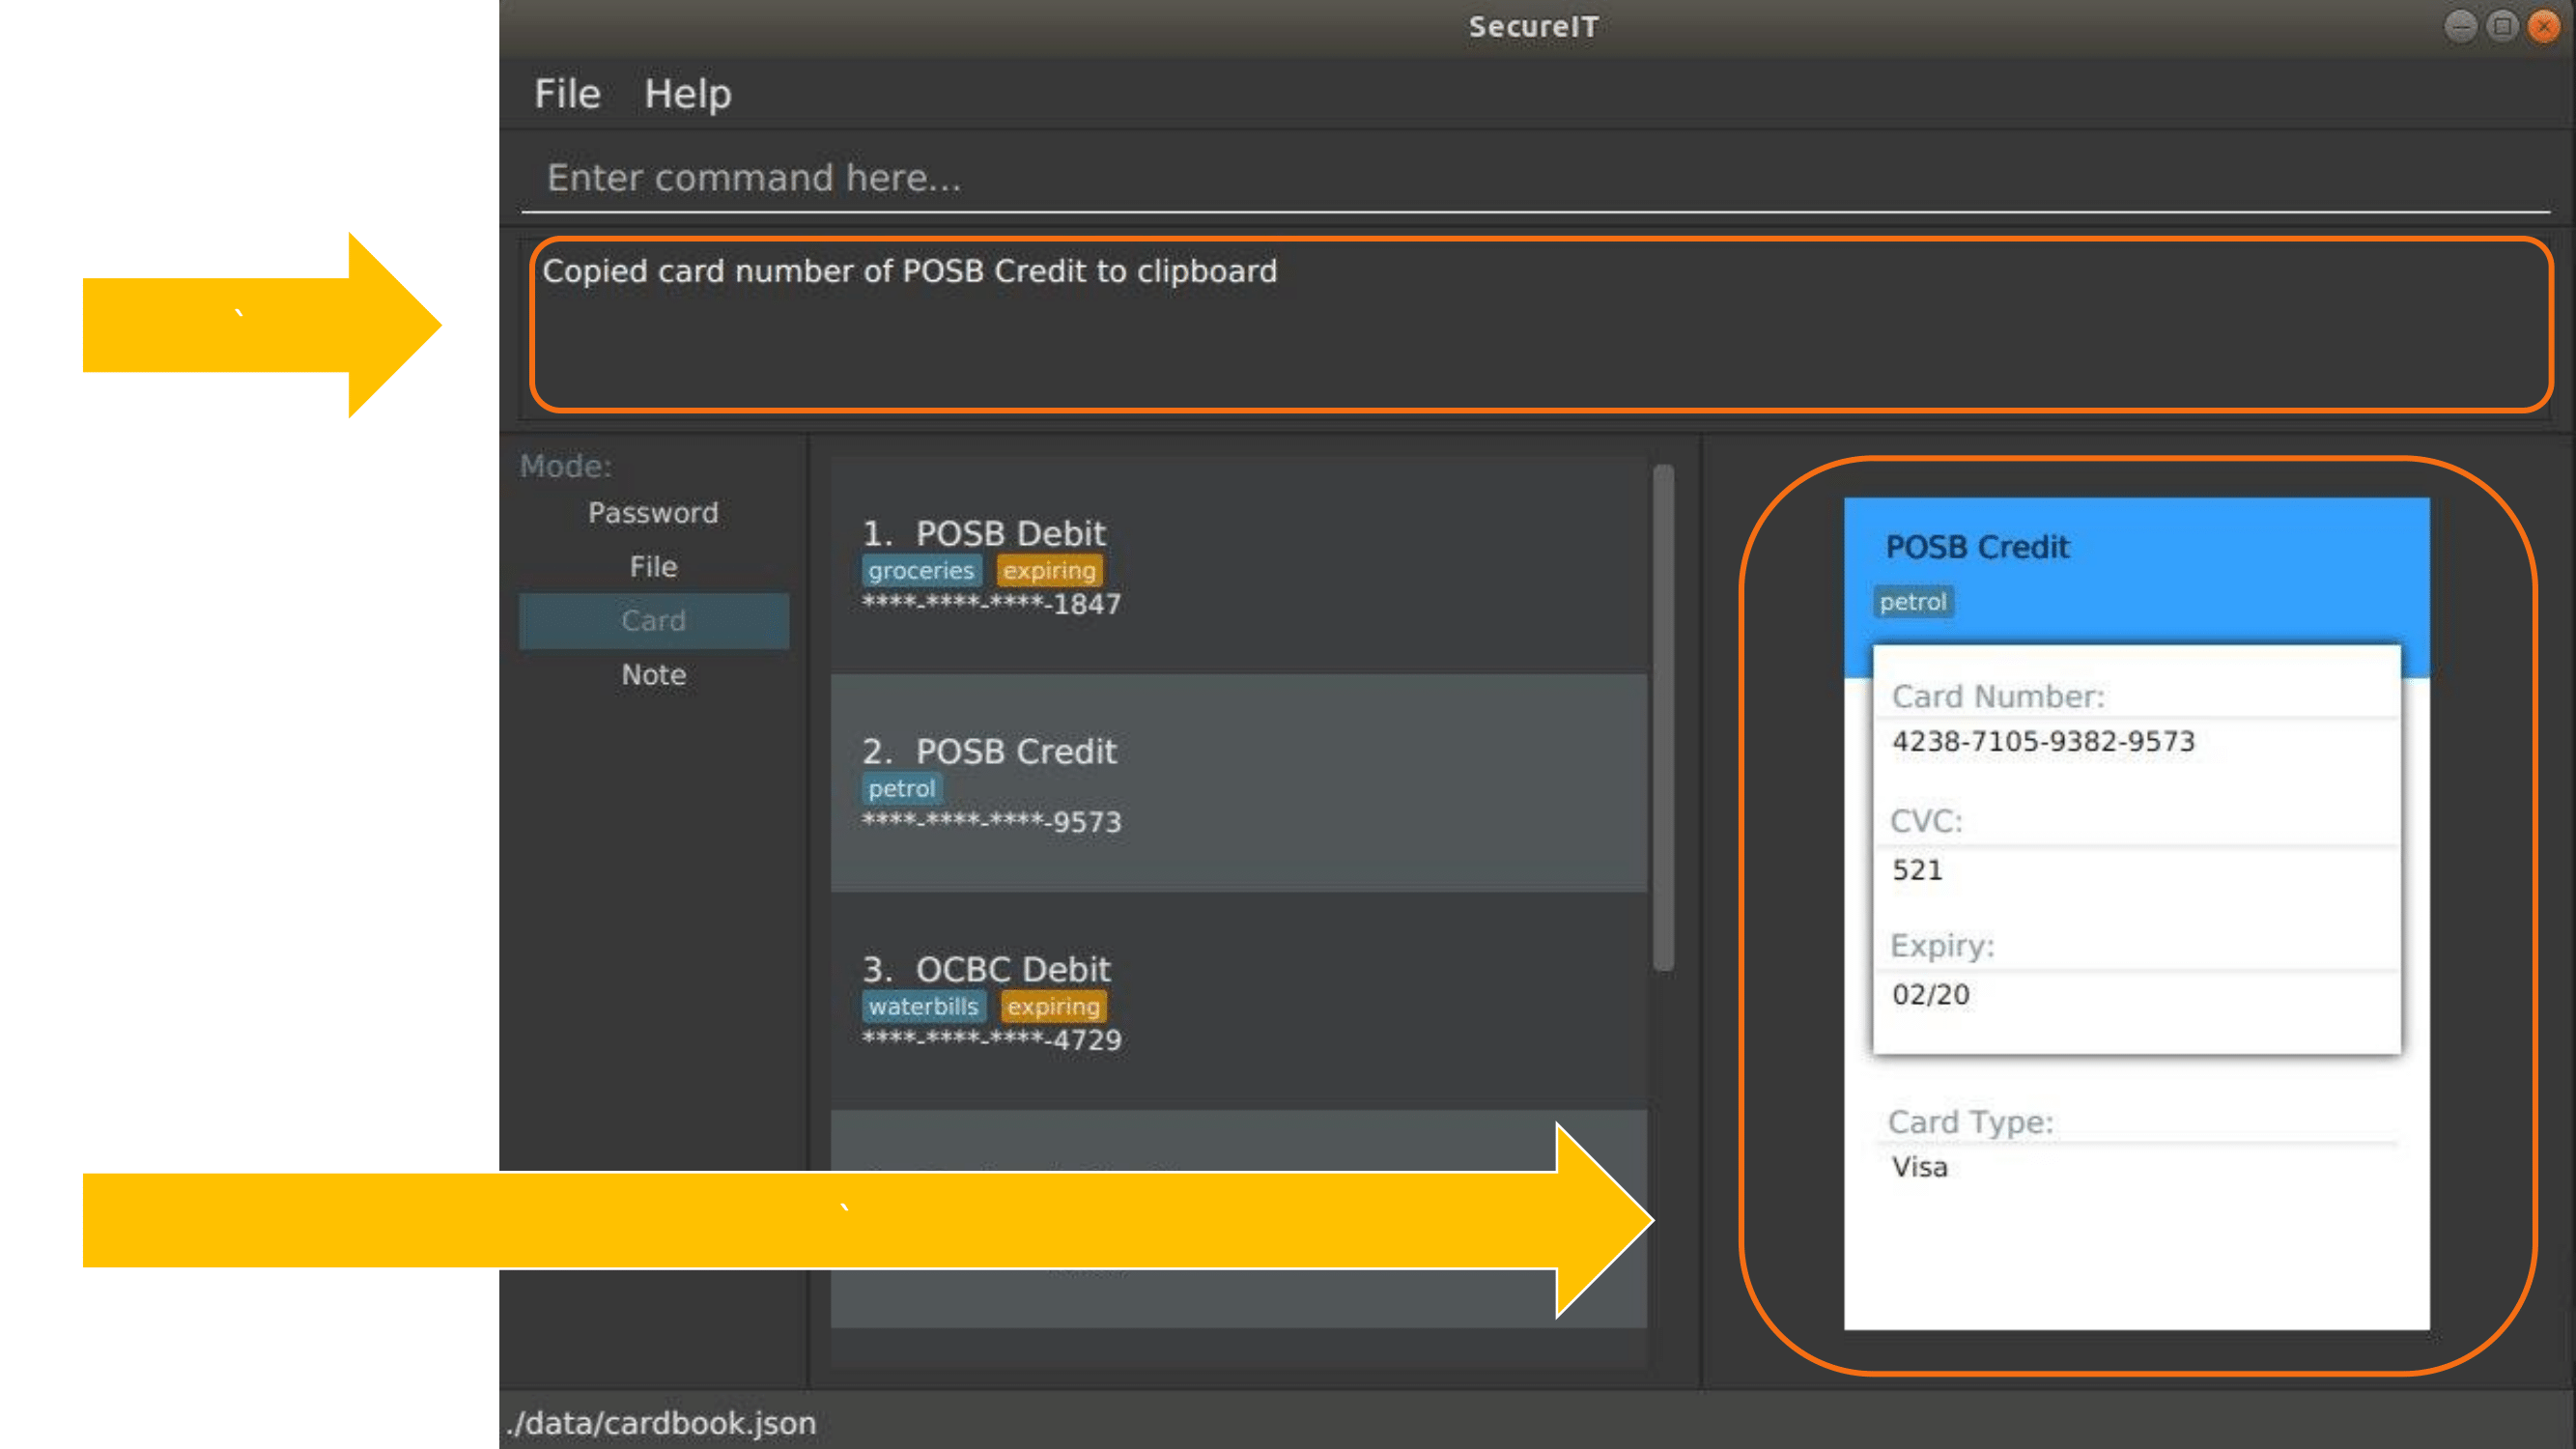Viewport: 2576px width, 1449px height.
Task: Open the File menu
Action: (x=566, y=92)
